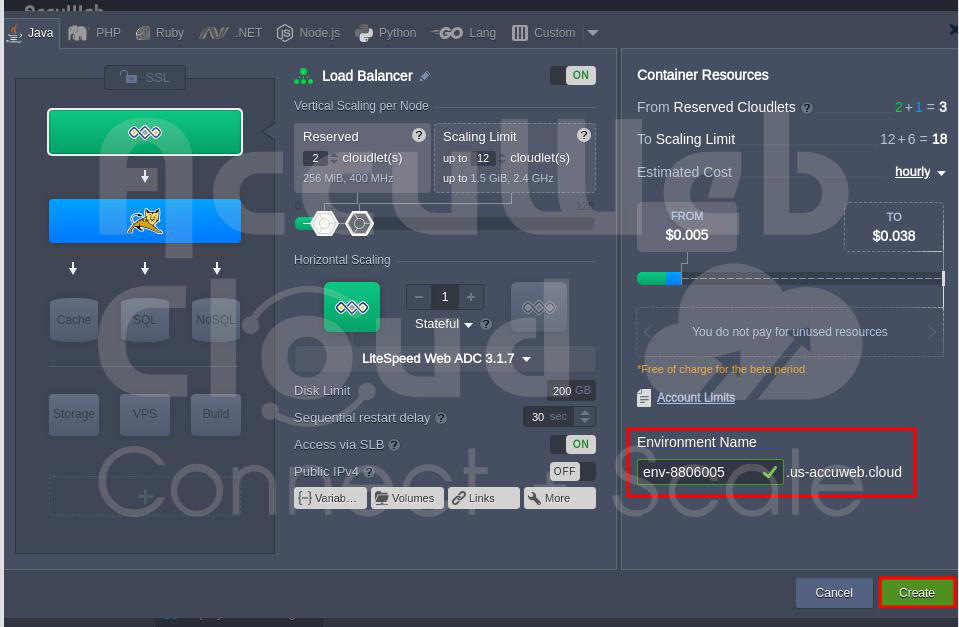This screenshot has height=627, width=959.
Task: Enable the Public IPv4 switch
Action: (x=572, y=471)
